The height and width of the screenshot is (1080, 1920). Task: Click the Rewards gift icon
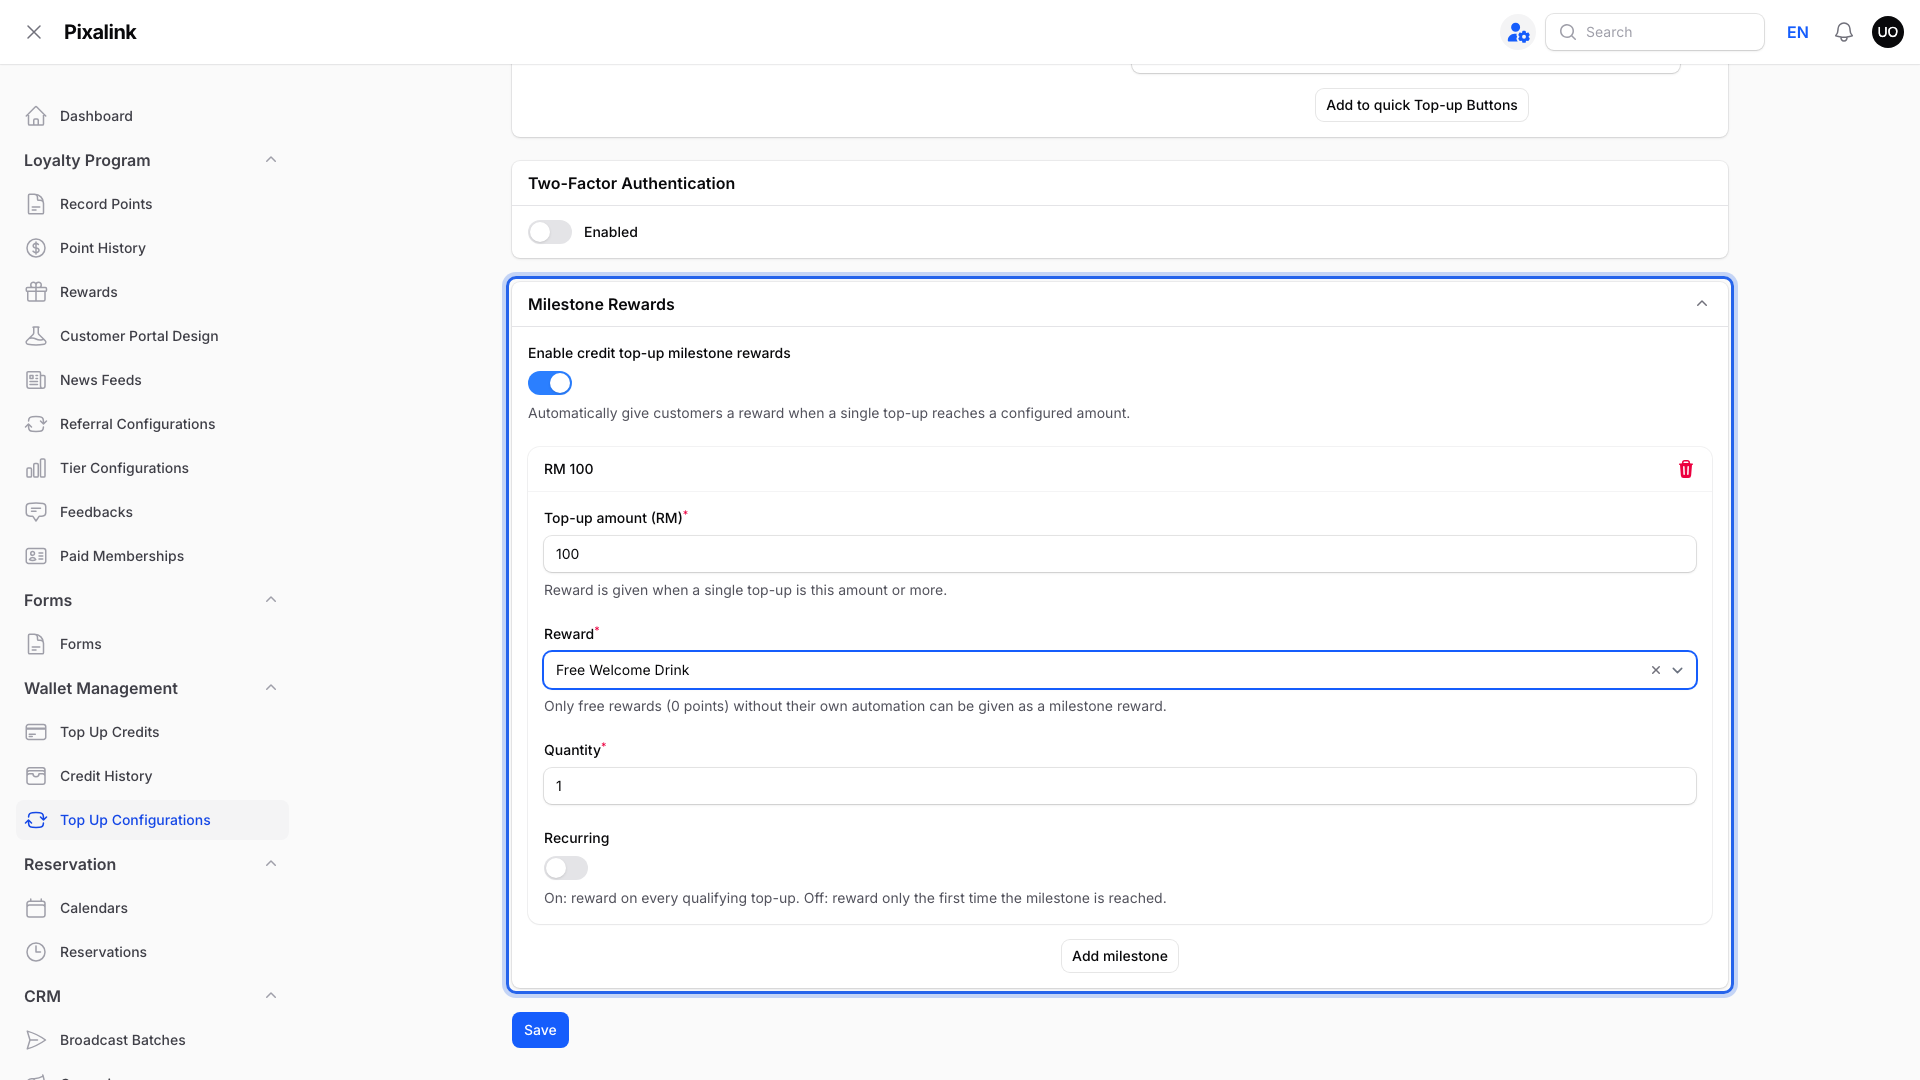click(36, 292)
